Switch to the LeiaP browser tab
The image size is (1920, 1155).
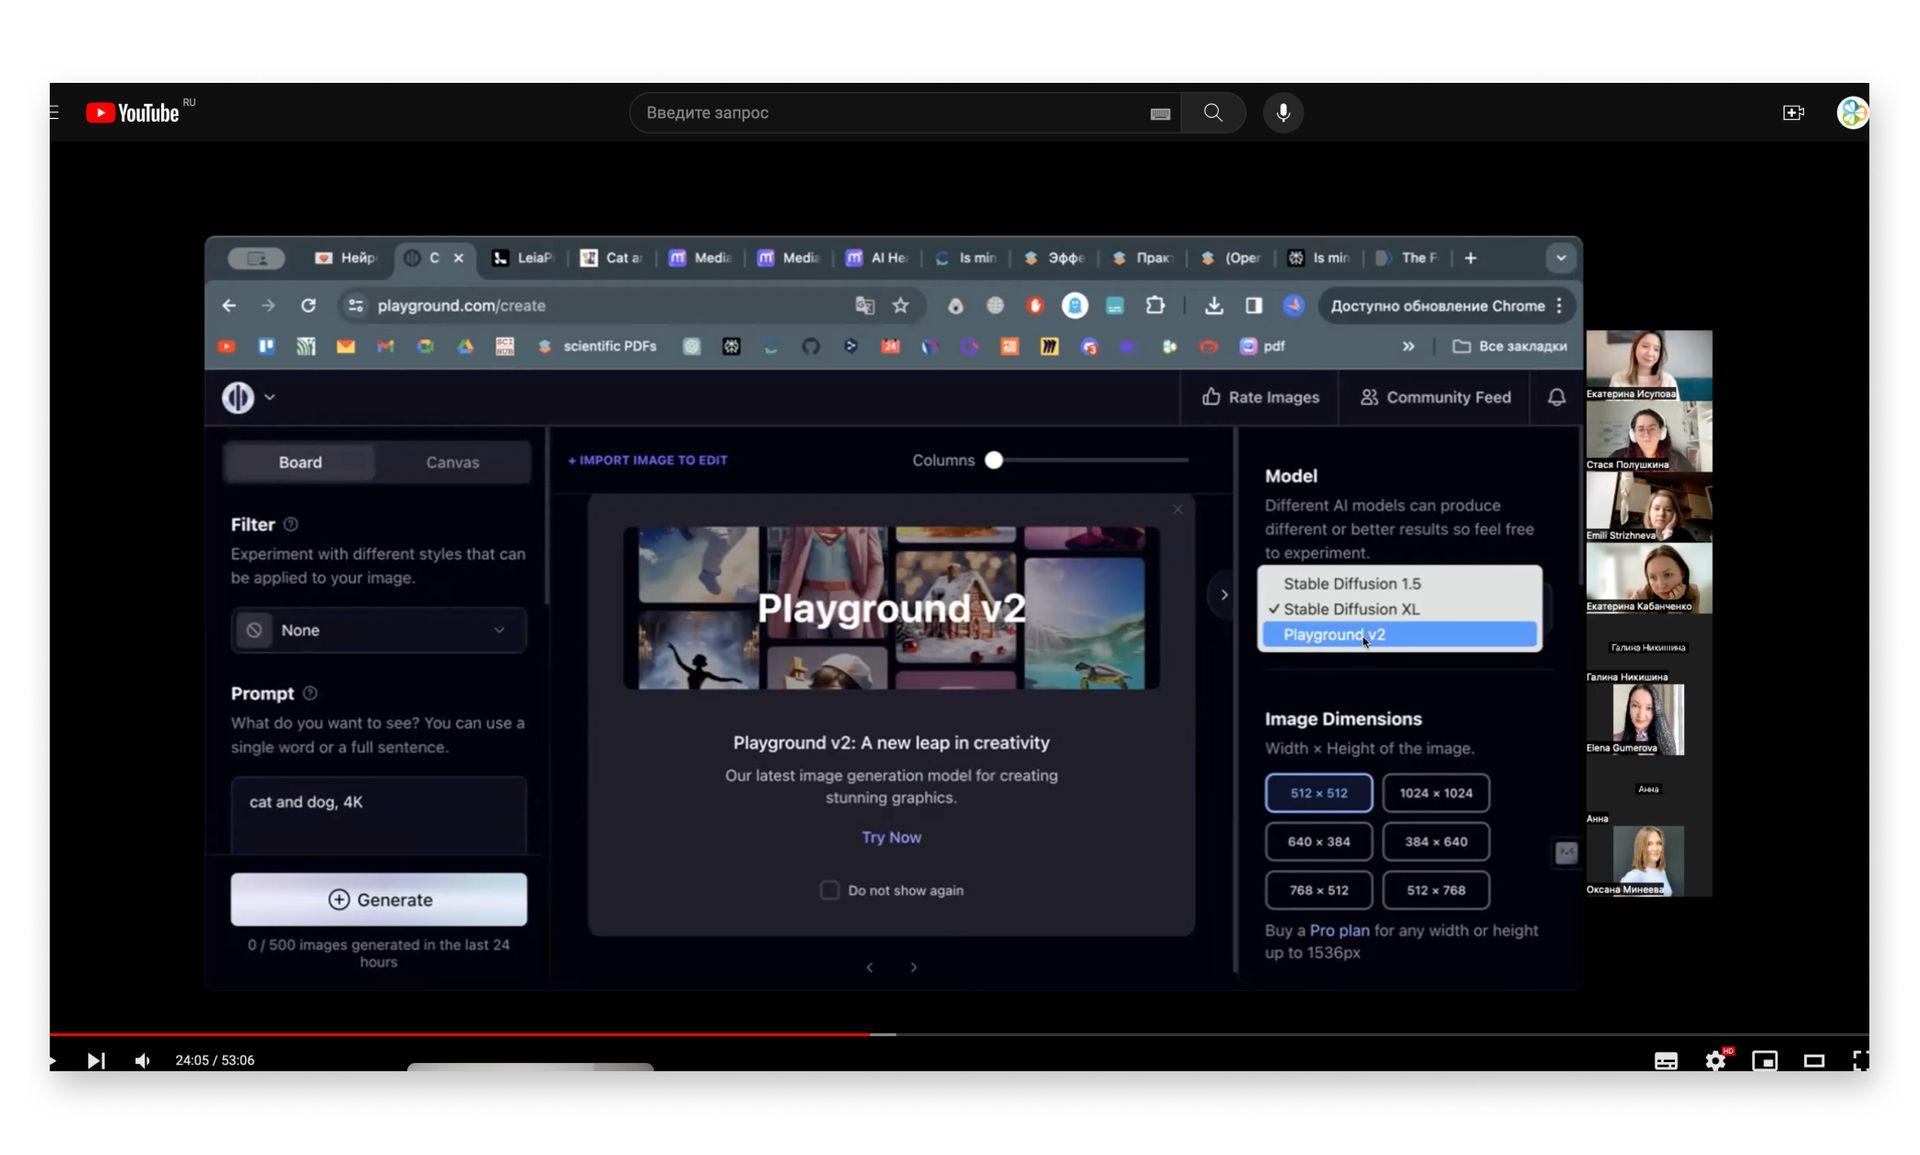[x=524, y=258]
